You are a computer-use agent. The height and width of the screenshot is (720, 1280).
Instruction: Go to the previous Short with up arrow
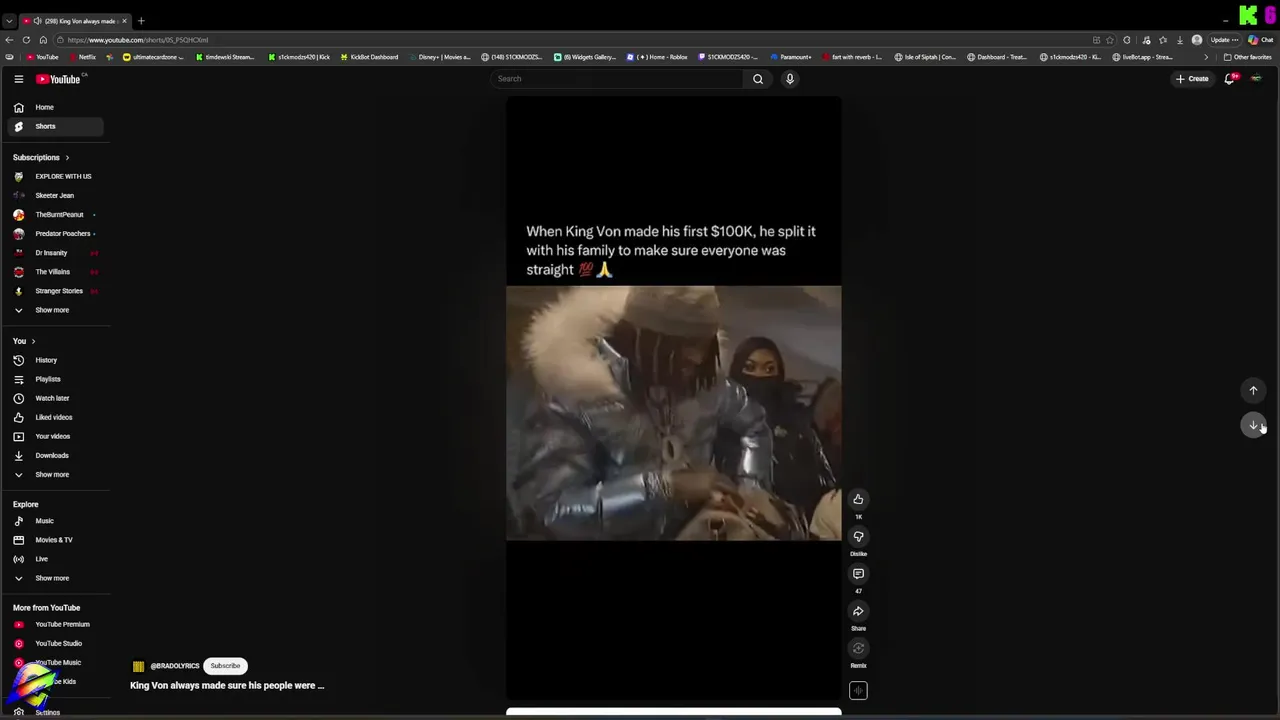(1253, 391)
